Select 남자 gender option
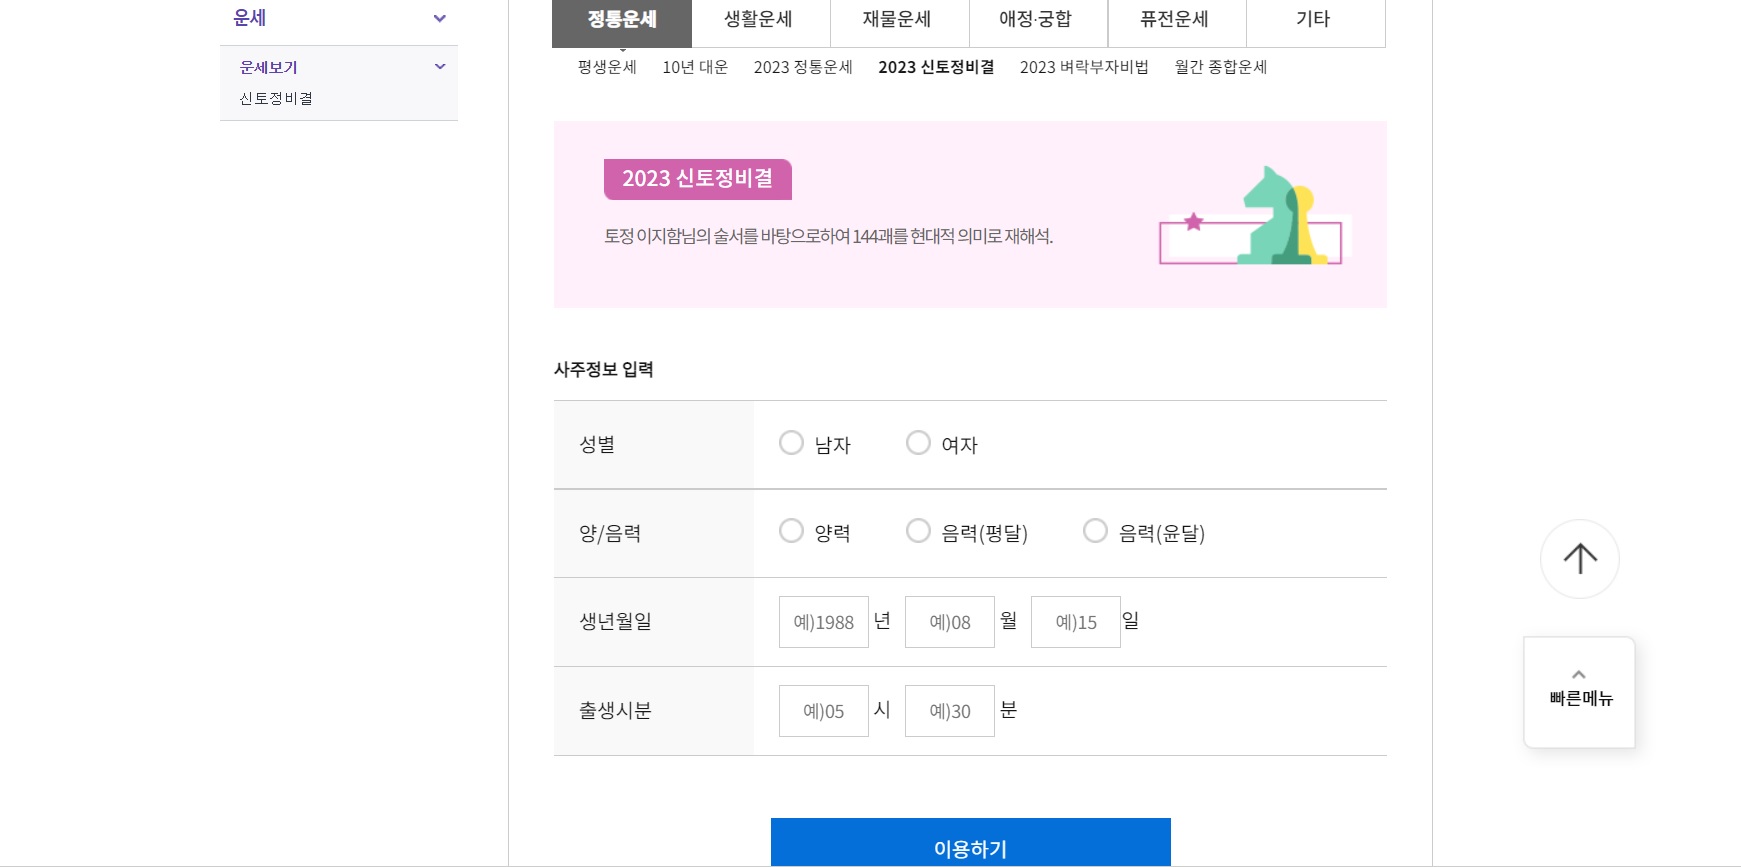Image resolution: width=1741 pixels, height=867 pixels. tap(791, 443)
